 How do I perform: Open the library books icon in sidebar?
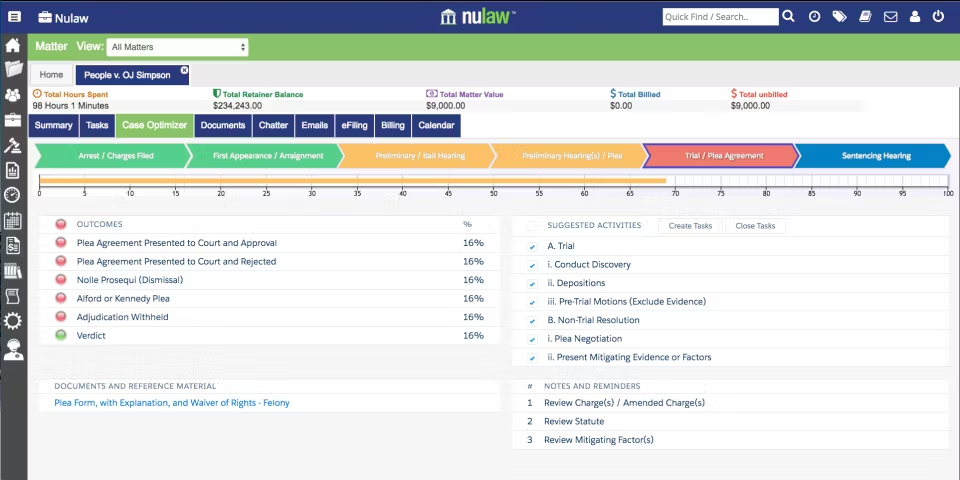click(13, 271)
